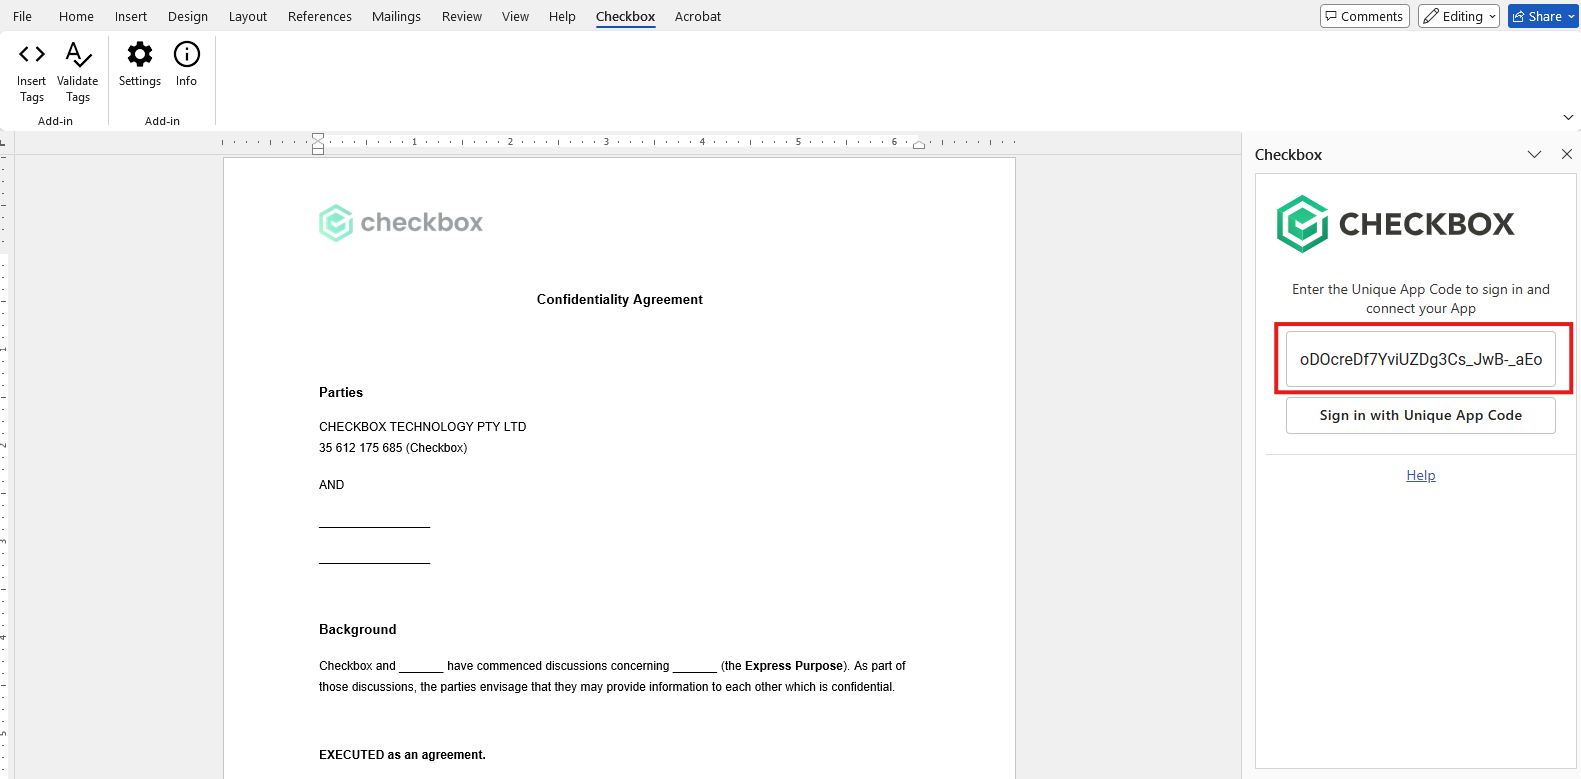Click the CHECKBOX logo in the task pane
This screenshot has width=1581, height=779.
click(1396, 224)
